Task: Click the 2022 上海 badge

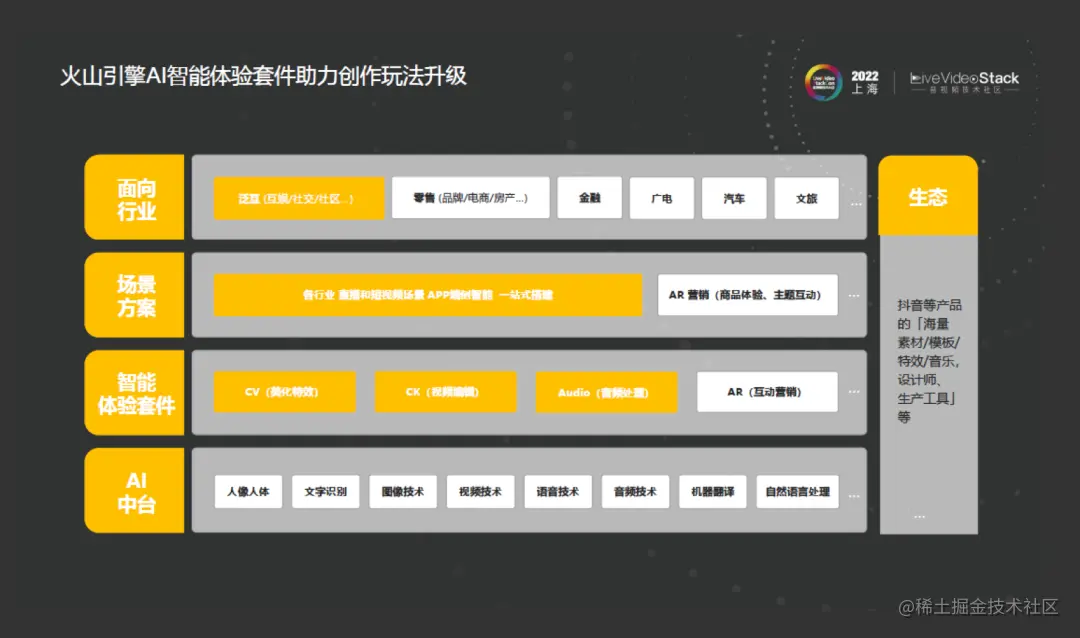Action: point(864,80)
